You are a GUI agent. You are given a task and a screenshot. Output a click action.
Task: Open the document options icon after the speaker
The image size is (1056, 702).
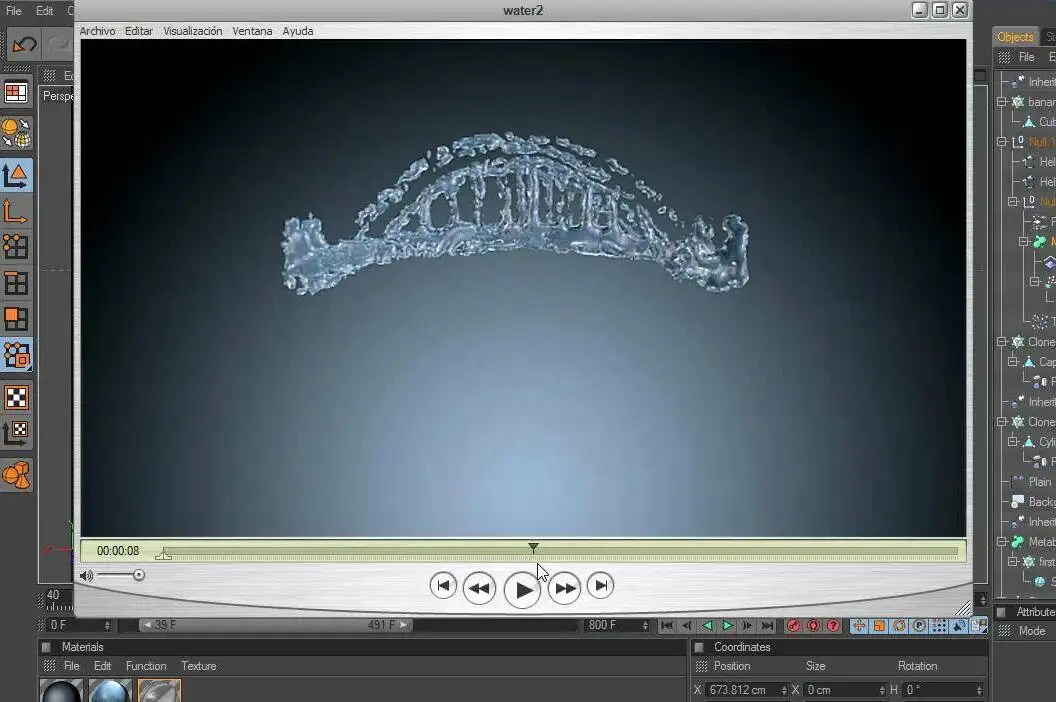click(x=978, y=626)
